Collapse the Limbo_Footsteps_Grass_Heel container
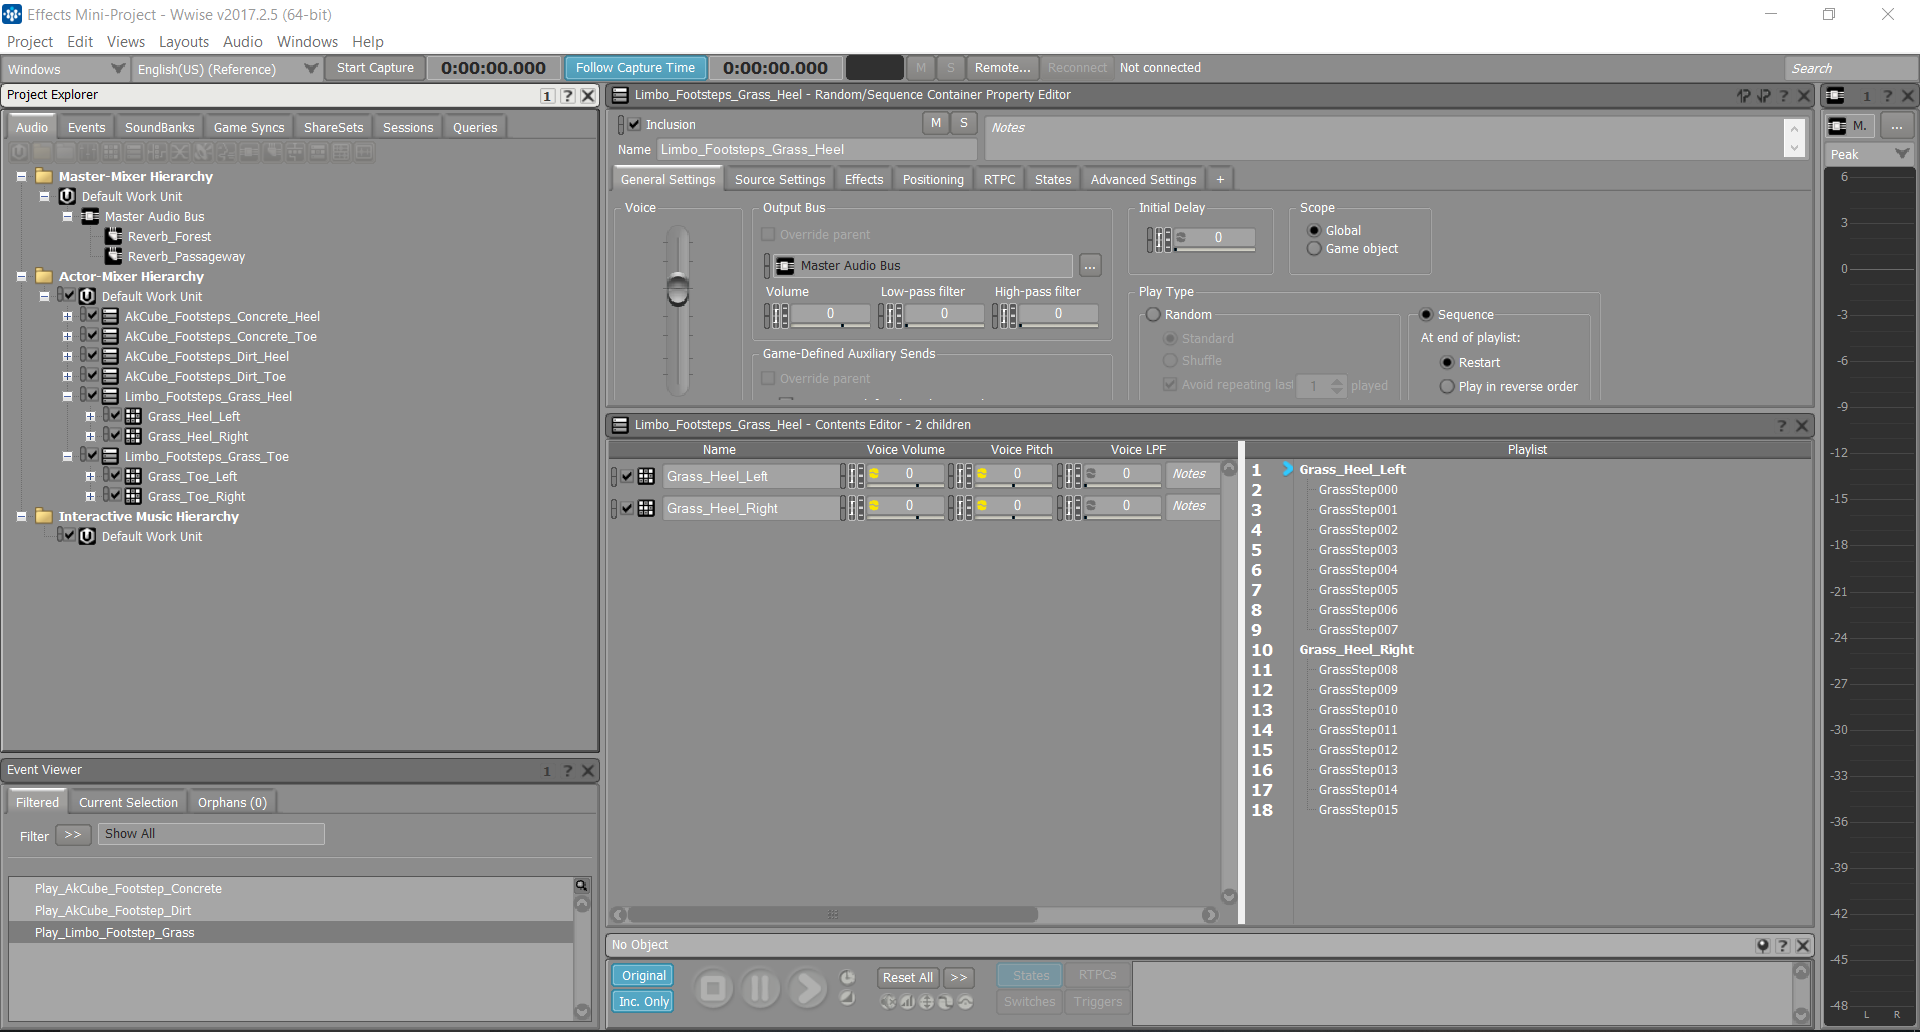Viewport: 1920px width, 1032px height. (67, 396)
